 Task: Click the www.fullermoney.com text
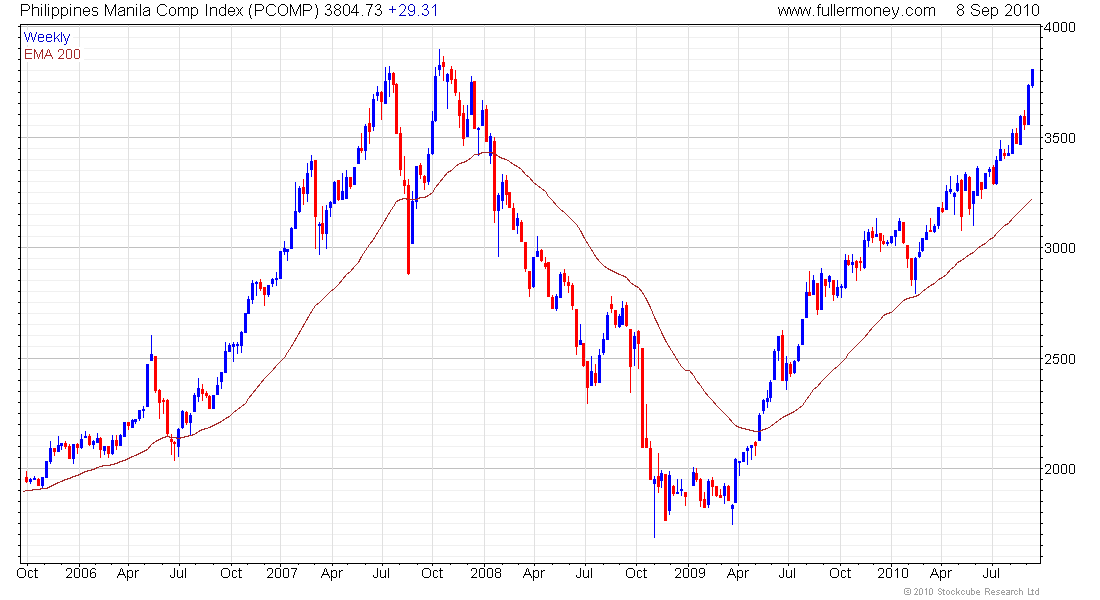(856, 11)
